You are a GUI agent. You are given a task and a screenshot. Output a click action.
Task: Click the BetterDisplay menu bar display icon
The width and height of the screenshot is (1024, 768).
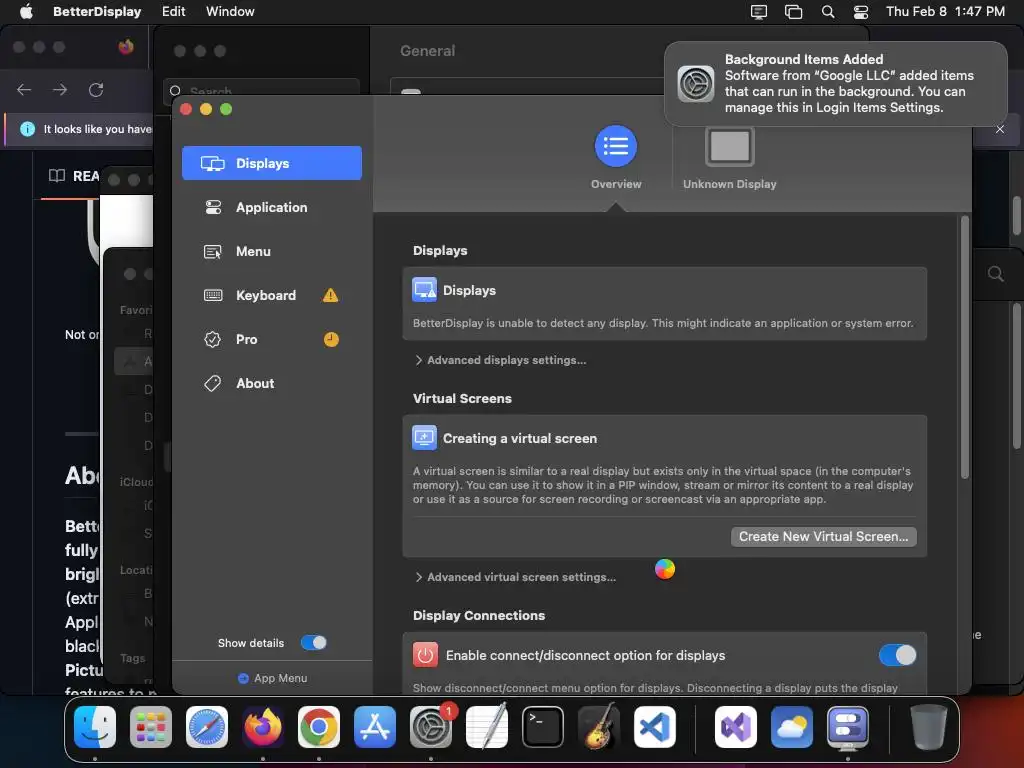pos(758,12)
